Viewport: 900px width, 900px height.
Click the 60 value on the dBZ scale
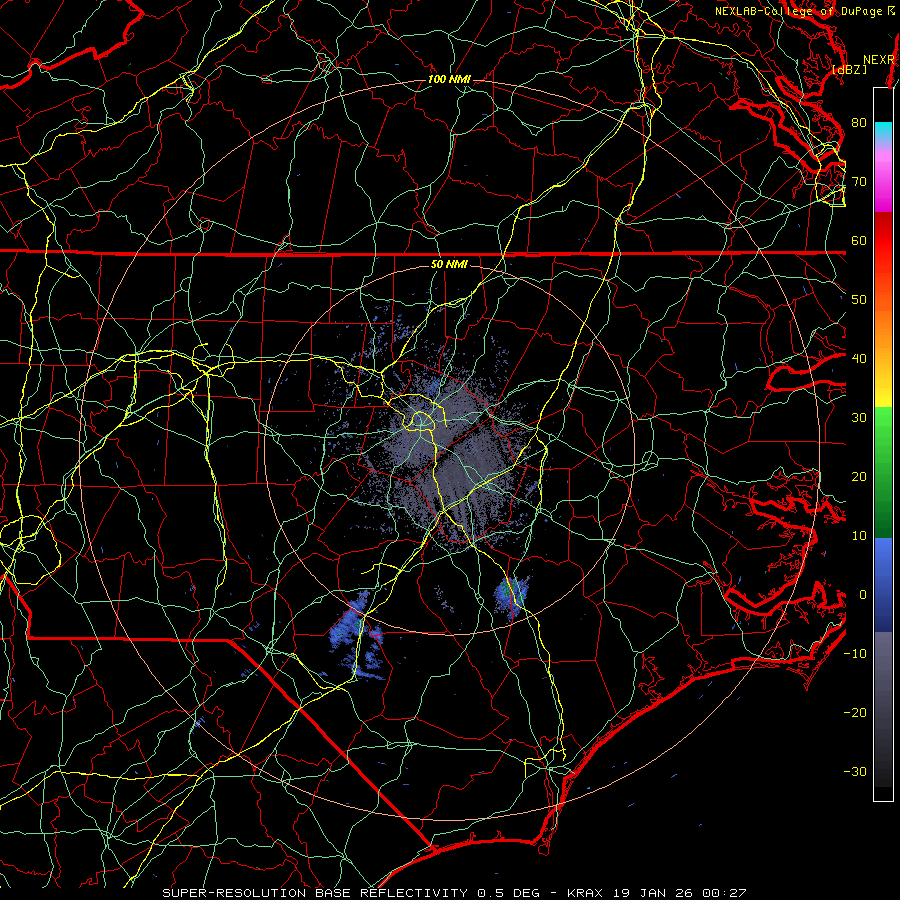[859, 240]
